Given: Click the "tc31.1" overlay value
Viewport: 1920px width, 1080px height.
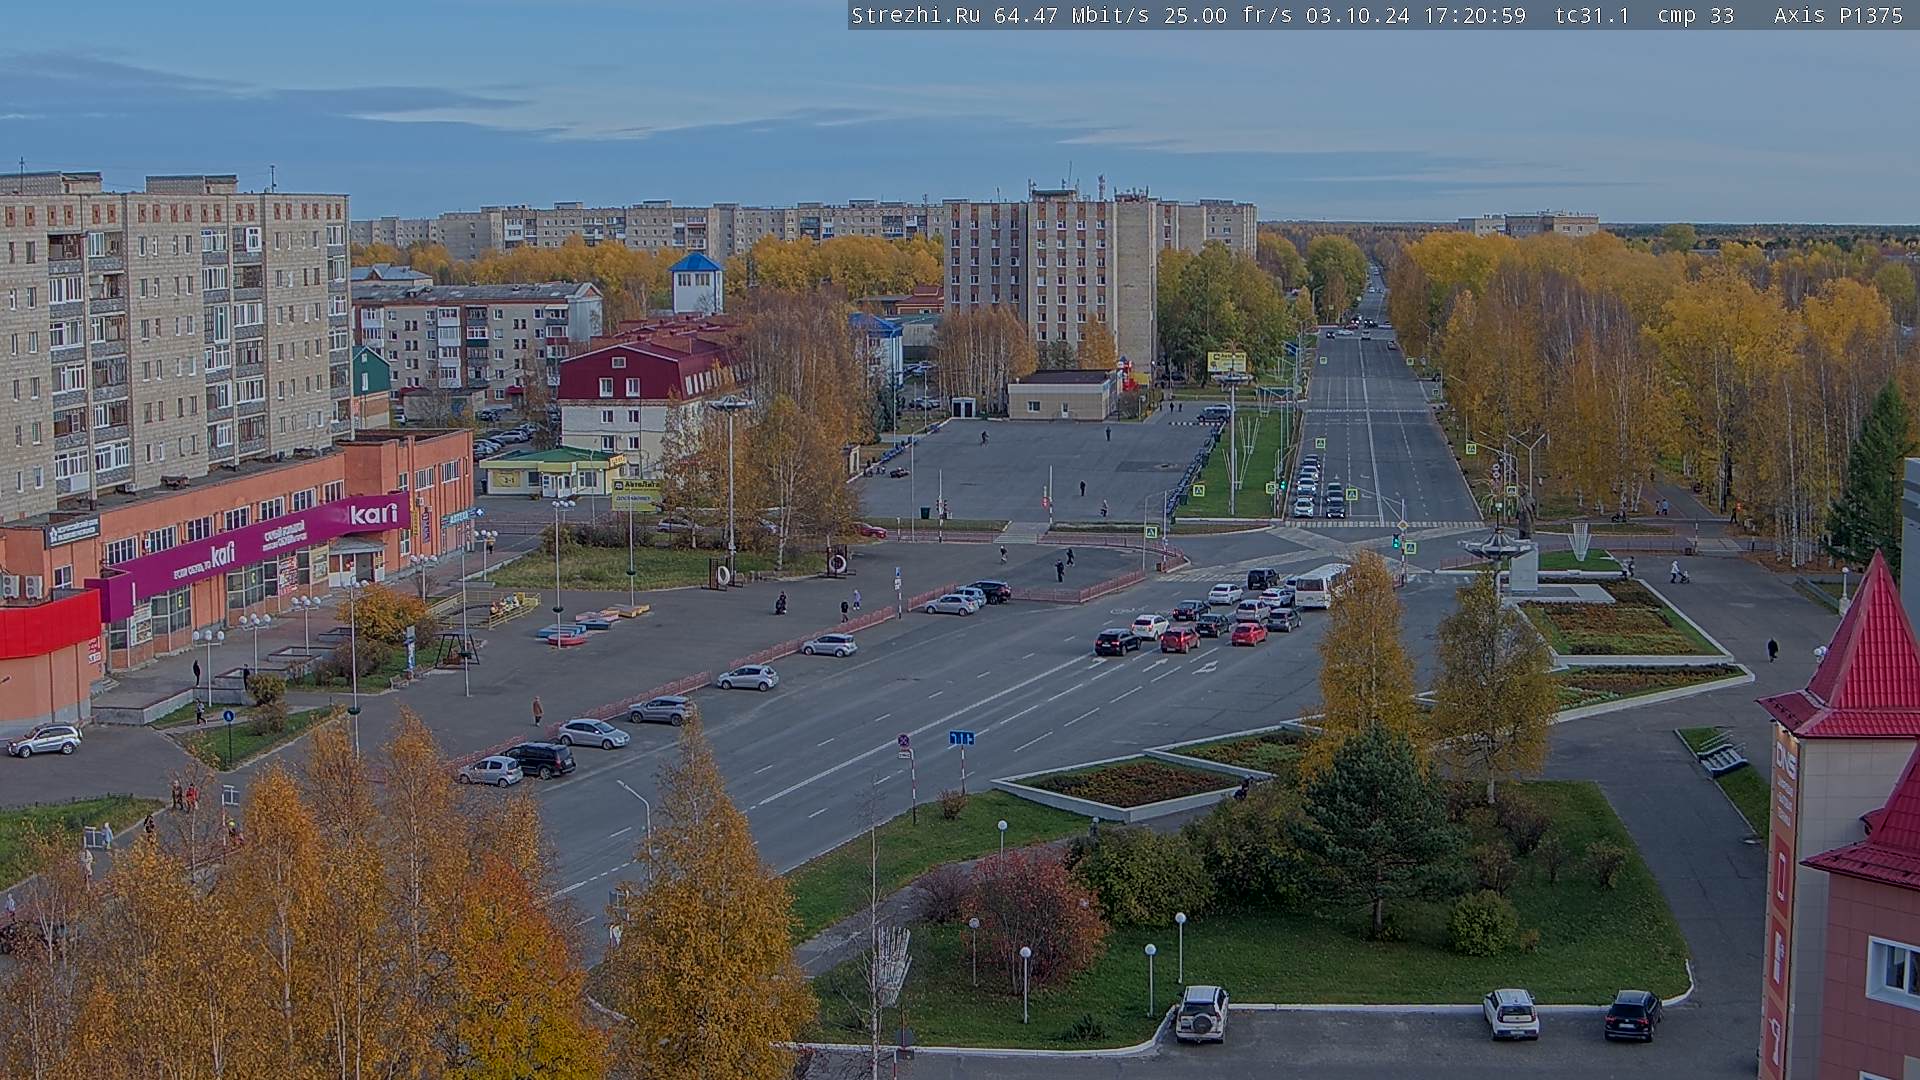Looking at the screenshot, I should coord(1592,15).
